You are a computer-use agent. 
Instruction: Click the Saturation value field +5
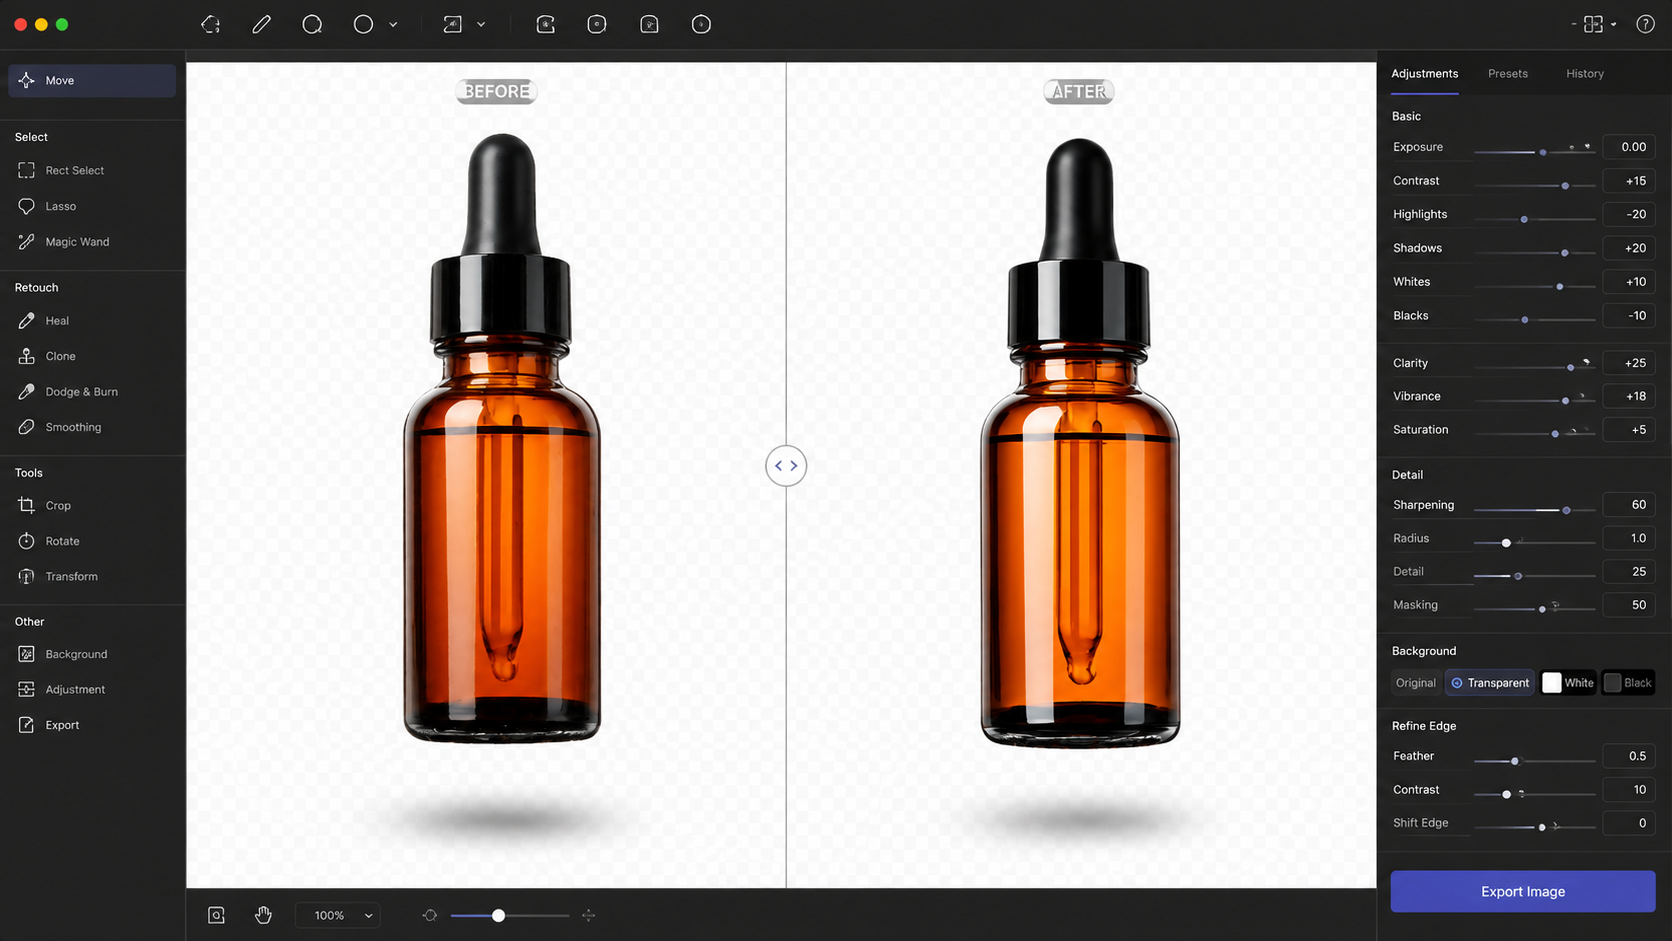tap(1629, 430)
